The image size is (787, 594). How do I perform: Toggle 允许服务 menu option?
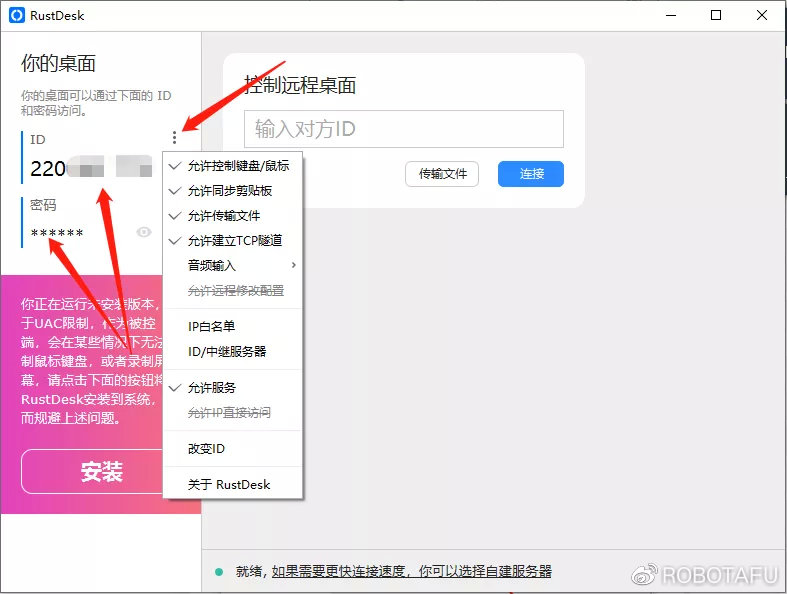tap(212, 388)
